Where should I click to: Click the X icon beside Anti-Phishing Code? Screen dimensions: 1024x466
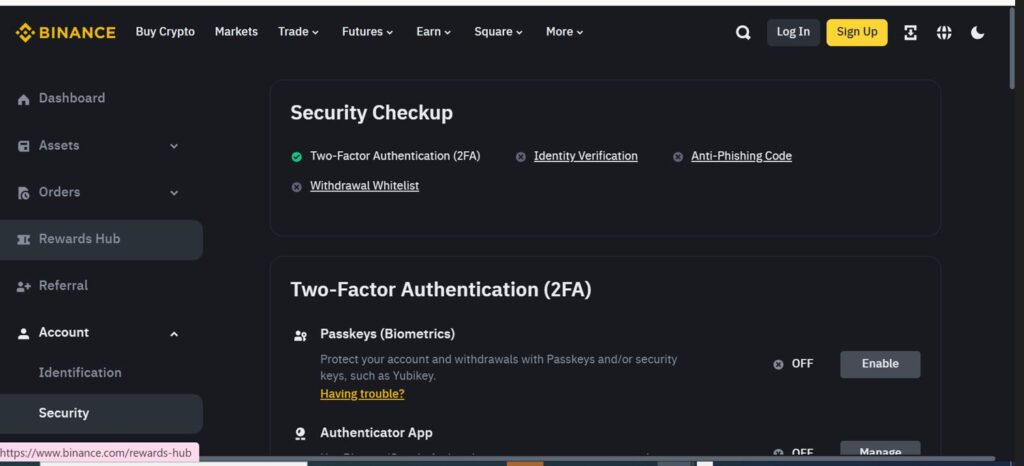click(x=678, y=157)
